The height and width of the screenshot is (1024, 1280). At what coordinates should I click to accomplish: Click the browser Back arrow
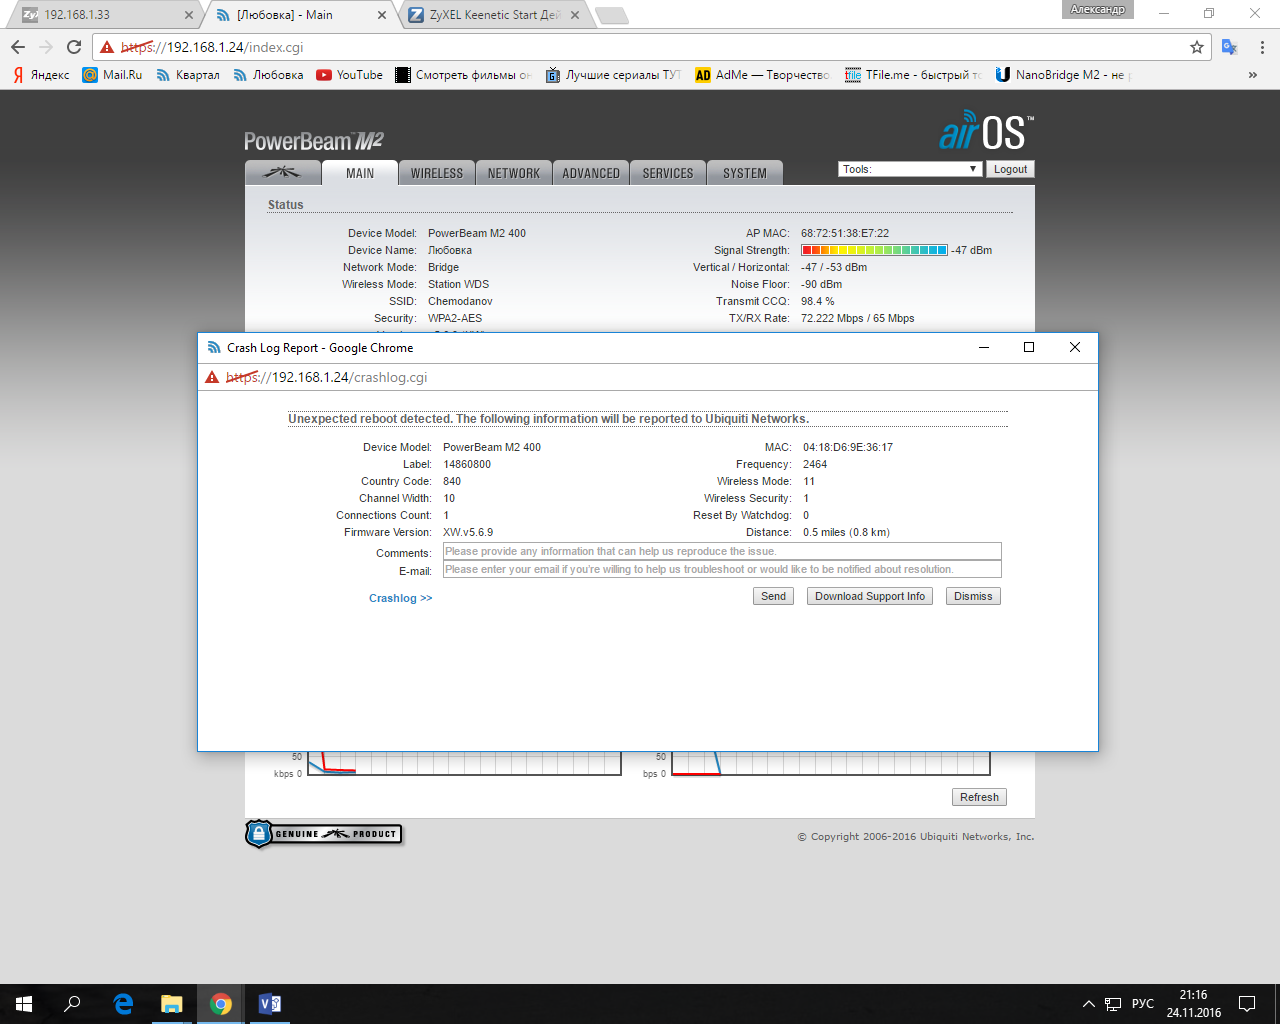[x=18, y=47]
